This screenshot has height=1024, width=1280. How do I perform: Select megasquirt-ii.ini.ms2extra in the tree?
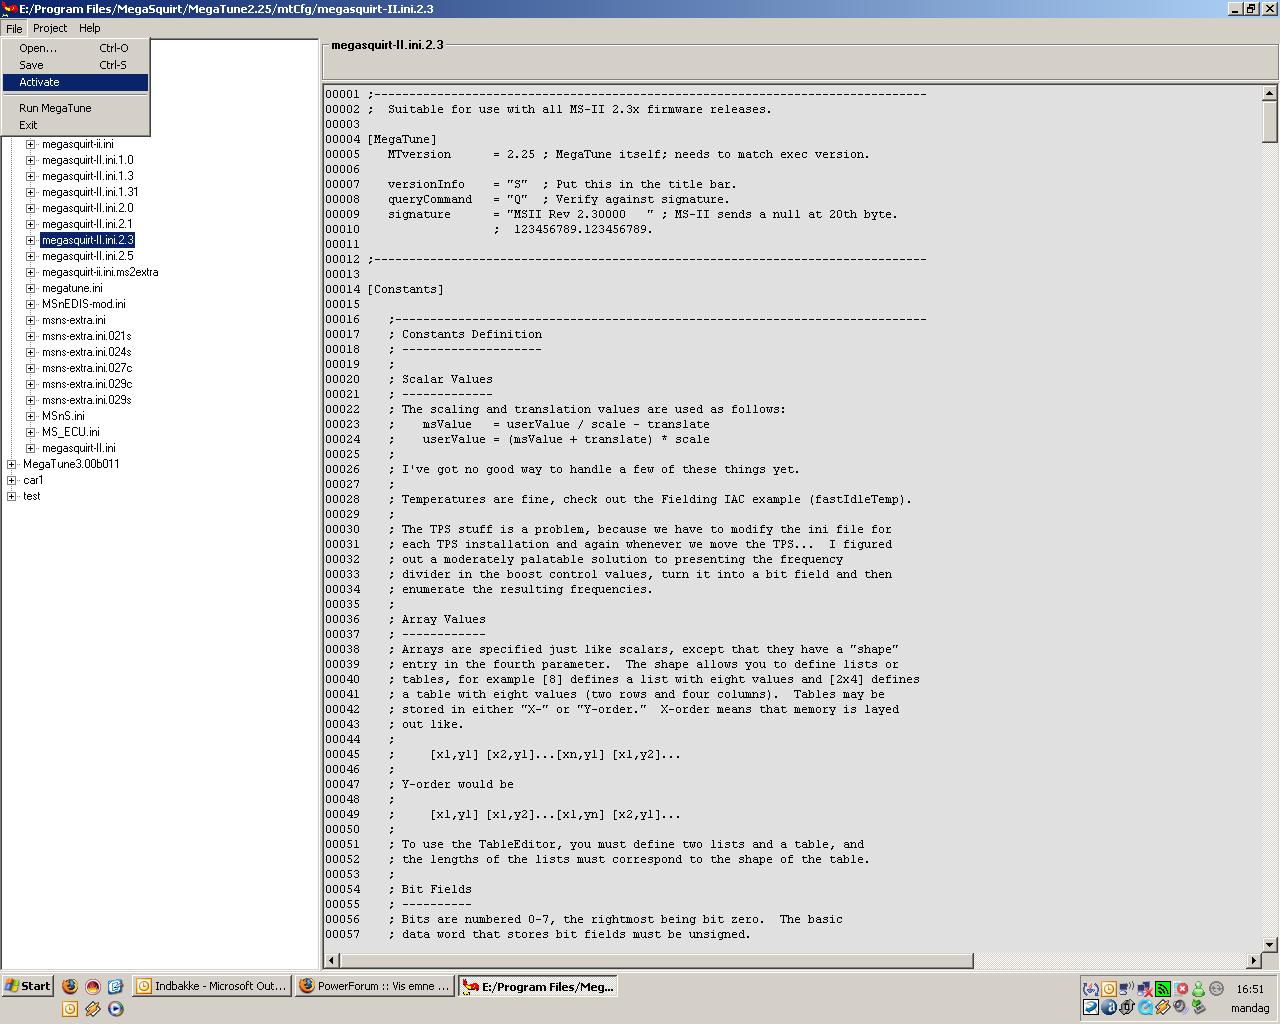[x=100, y=272]
